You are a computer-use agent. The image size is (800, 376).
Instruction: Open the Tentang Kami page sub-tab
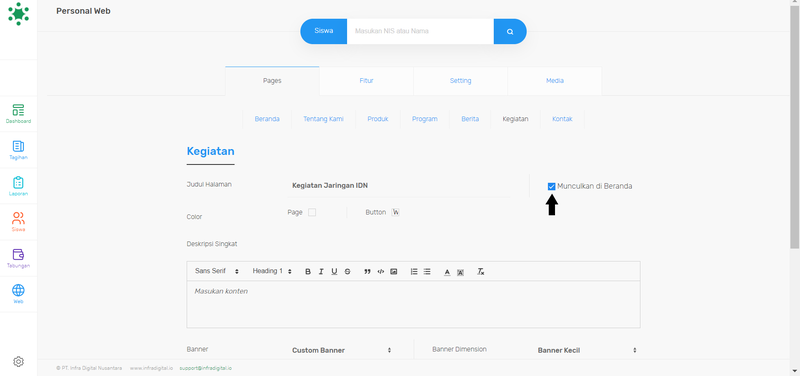[323, 119]
